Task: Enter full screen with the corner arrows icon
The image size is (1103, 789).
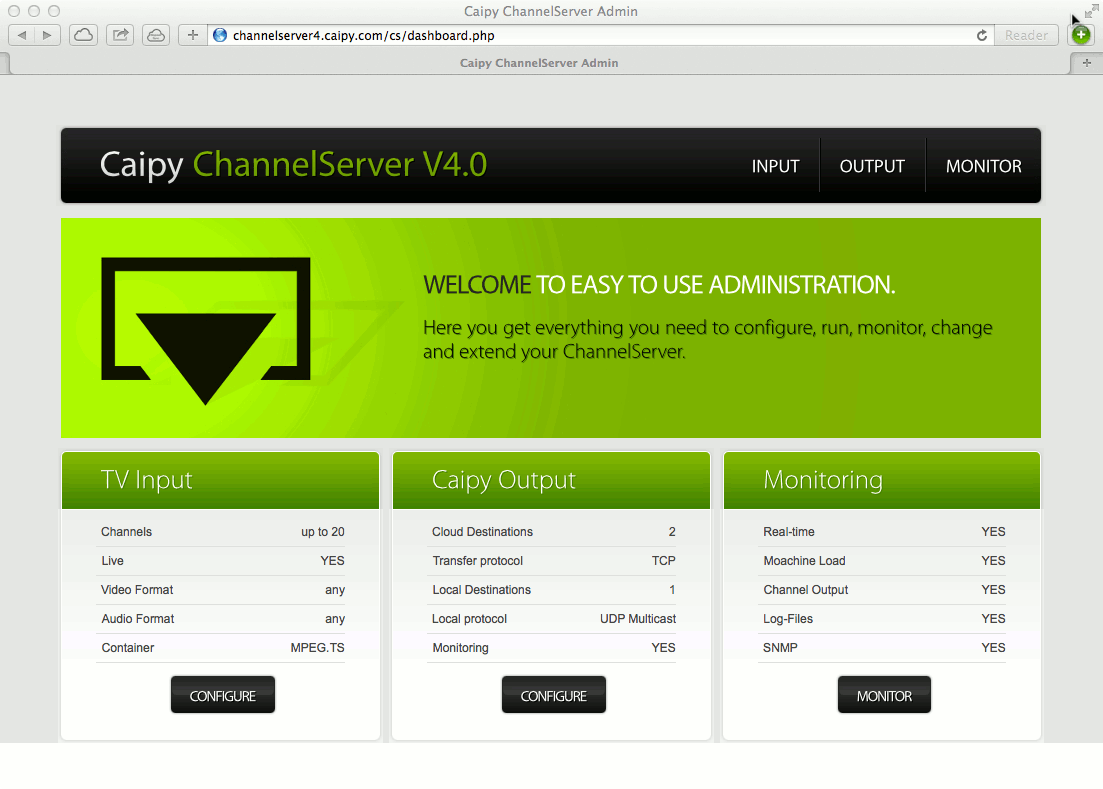Action: [1089, 12]
